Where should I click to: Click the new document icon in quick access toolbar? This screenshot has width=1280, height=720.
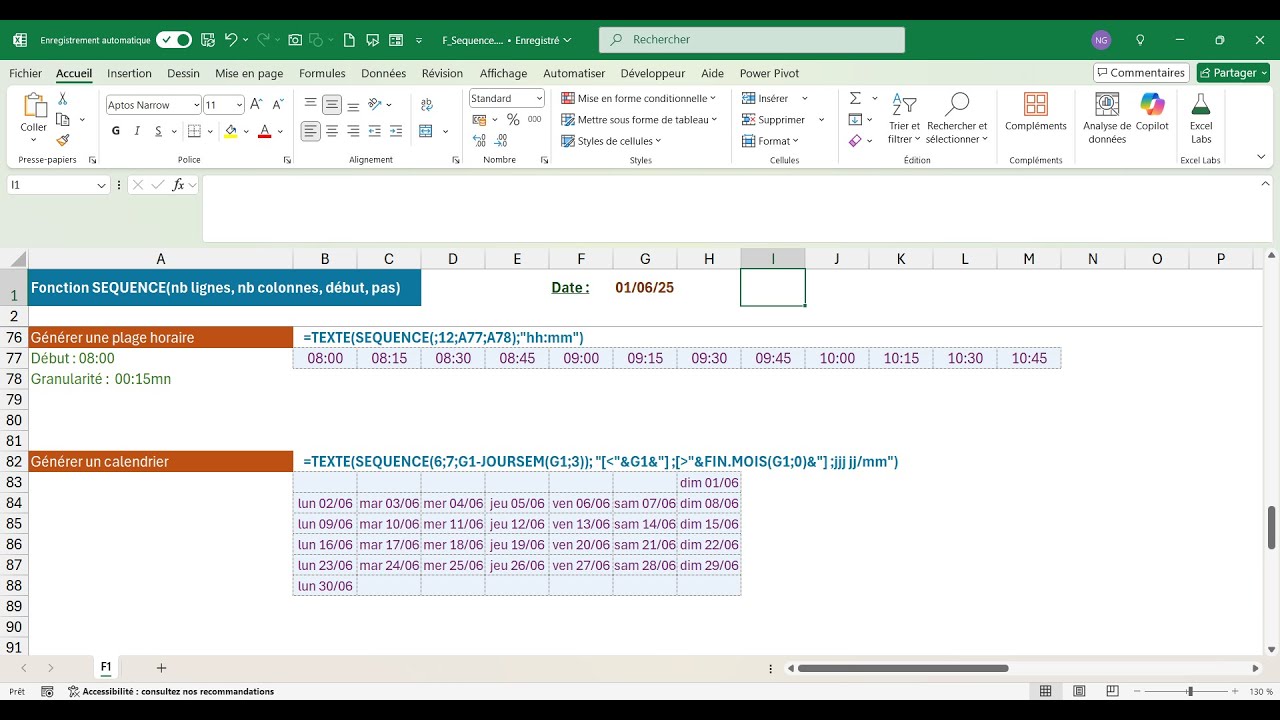click(349, 40)
